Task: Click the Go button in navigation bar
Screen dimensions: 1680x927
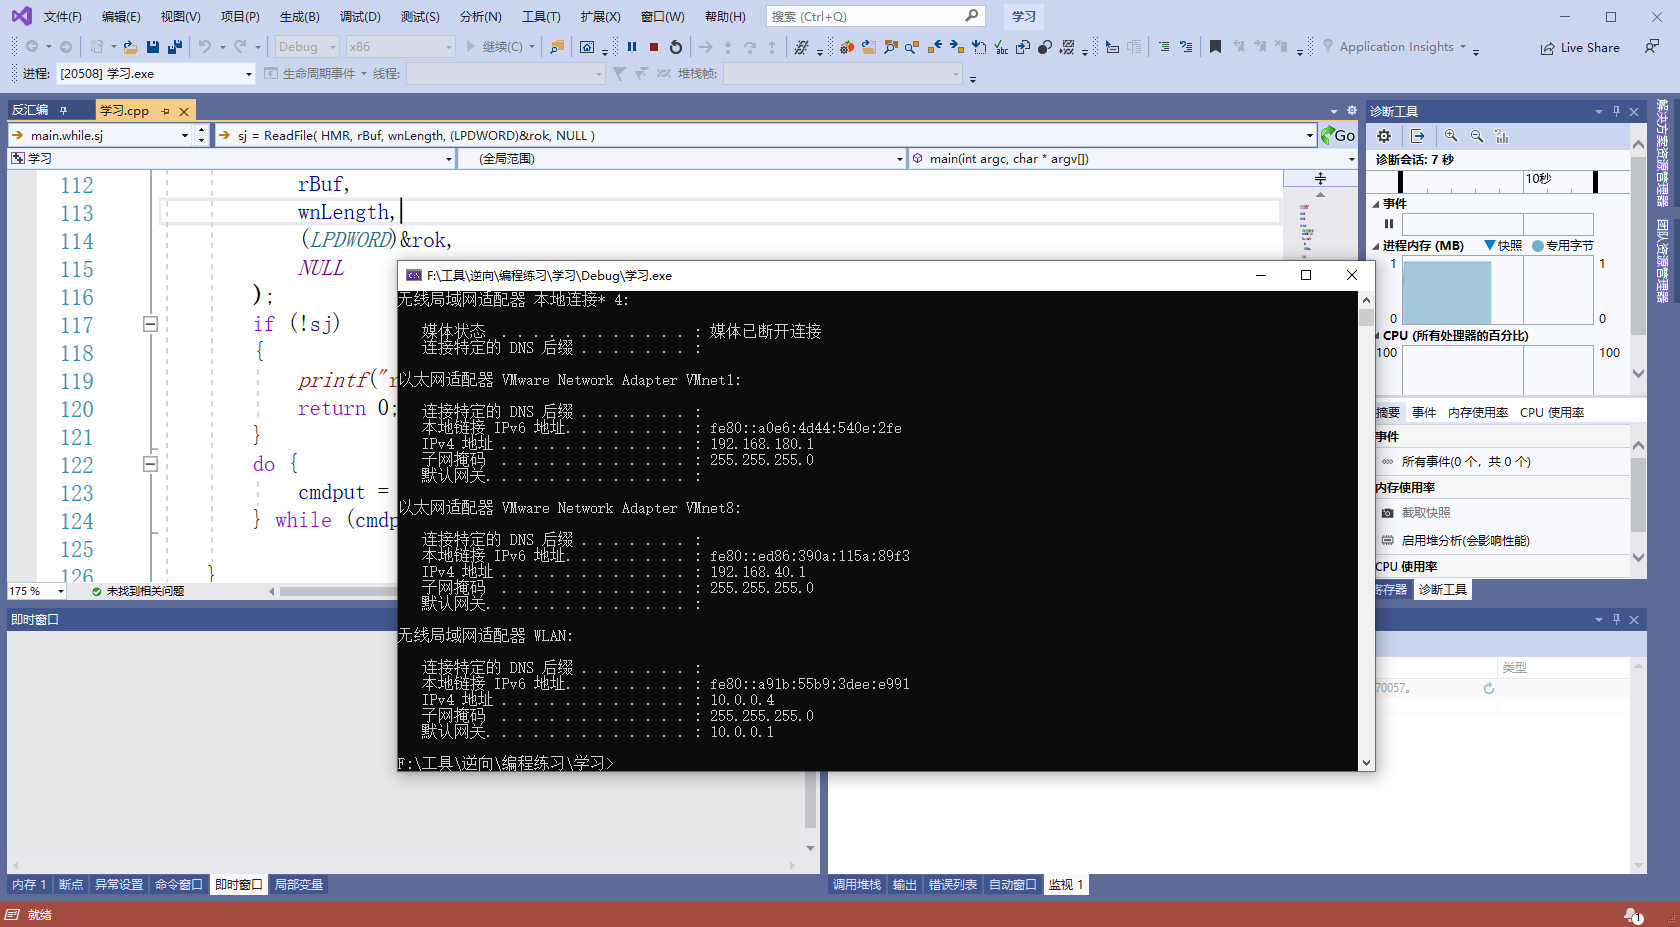Action: pyautogui.click(x=1338, y=135)
